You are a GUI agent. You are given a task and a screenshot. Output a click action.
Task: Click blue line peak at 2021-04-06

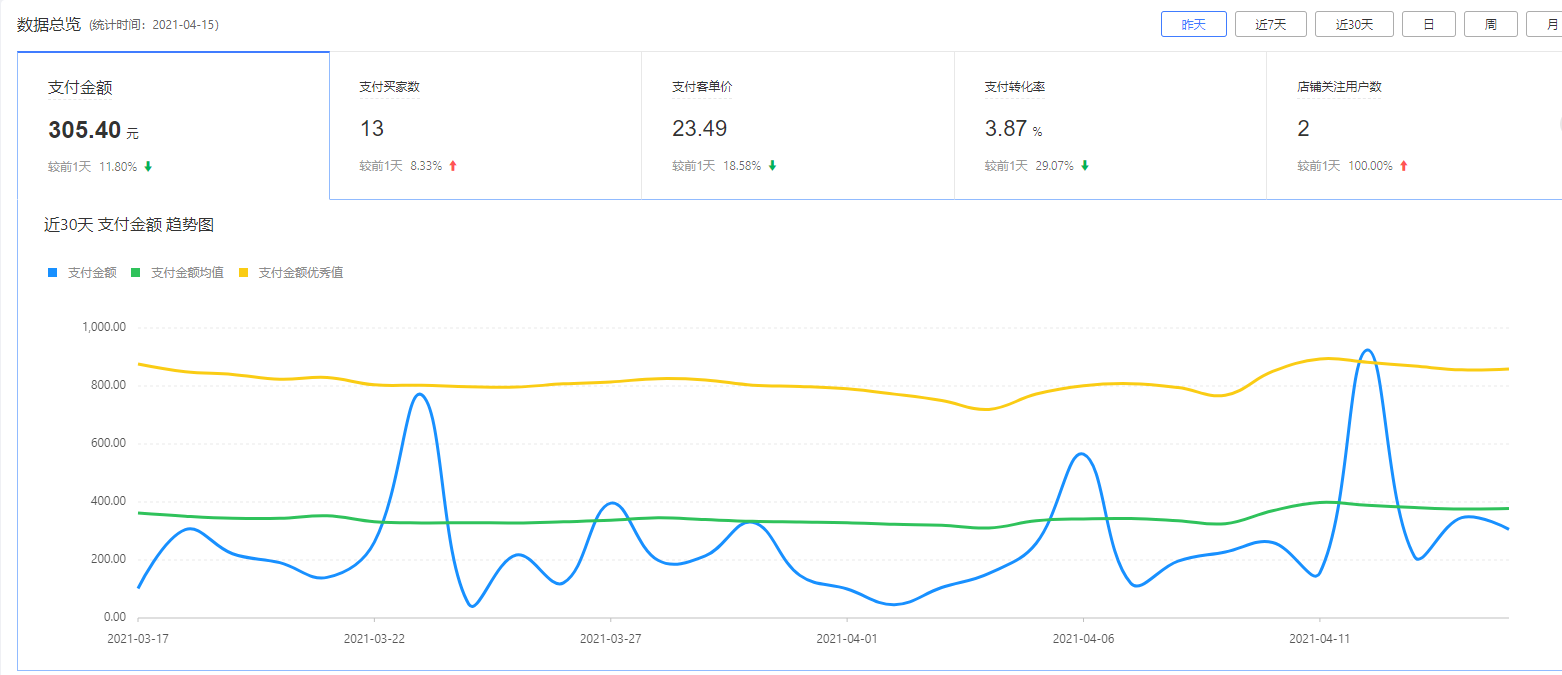(x=1081, y=454)
